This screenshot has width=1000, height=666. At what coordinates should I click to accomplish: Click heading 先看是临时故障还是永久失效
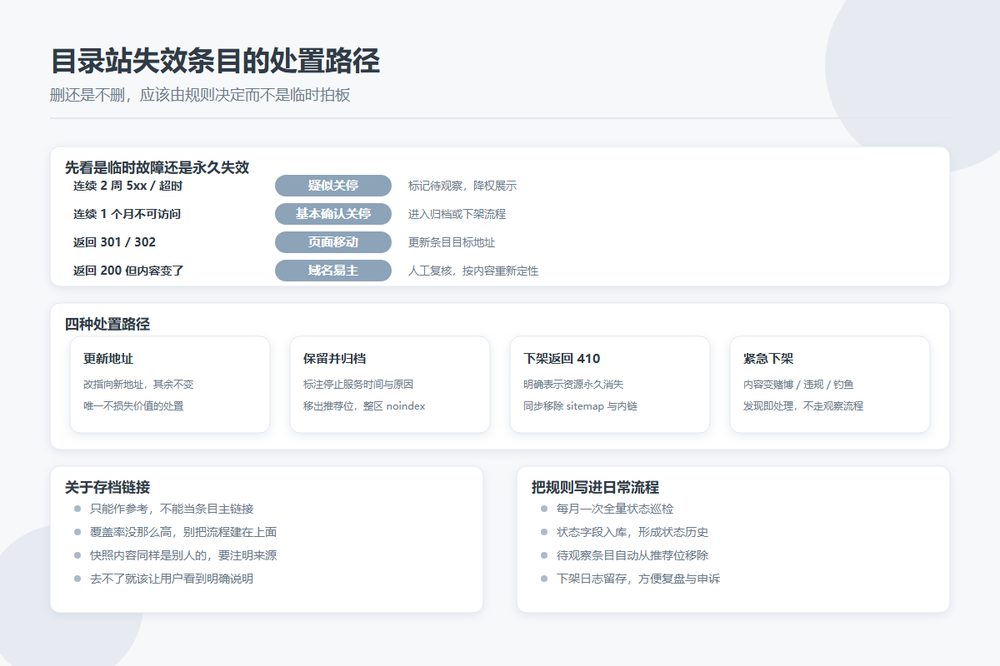click(157, 167)
